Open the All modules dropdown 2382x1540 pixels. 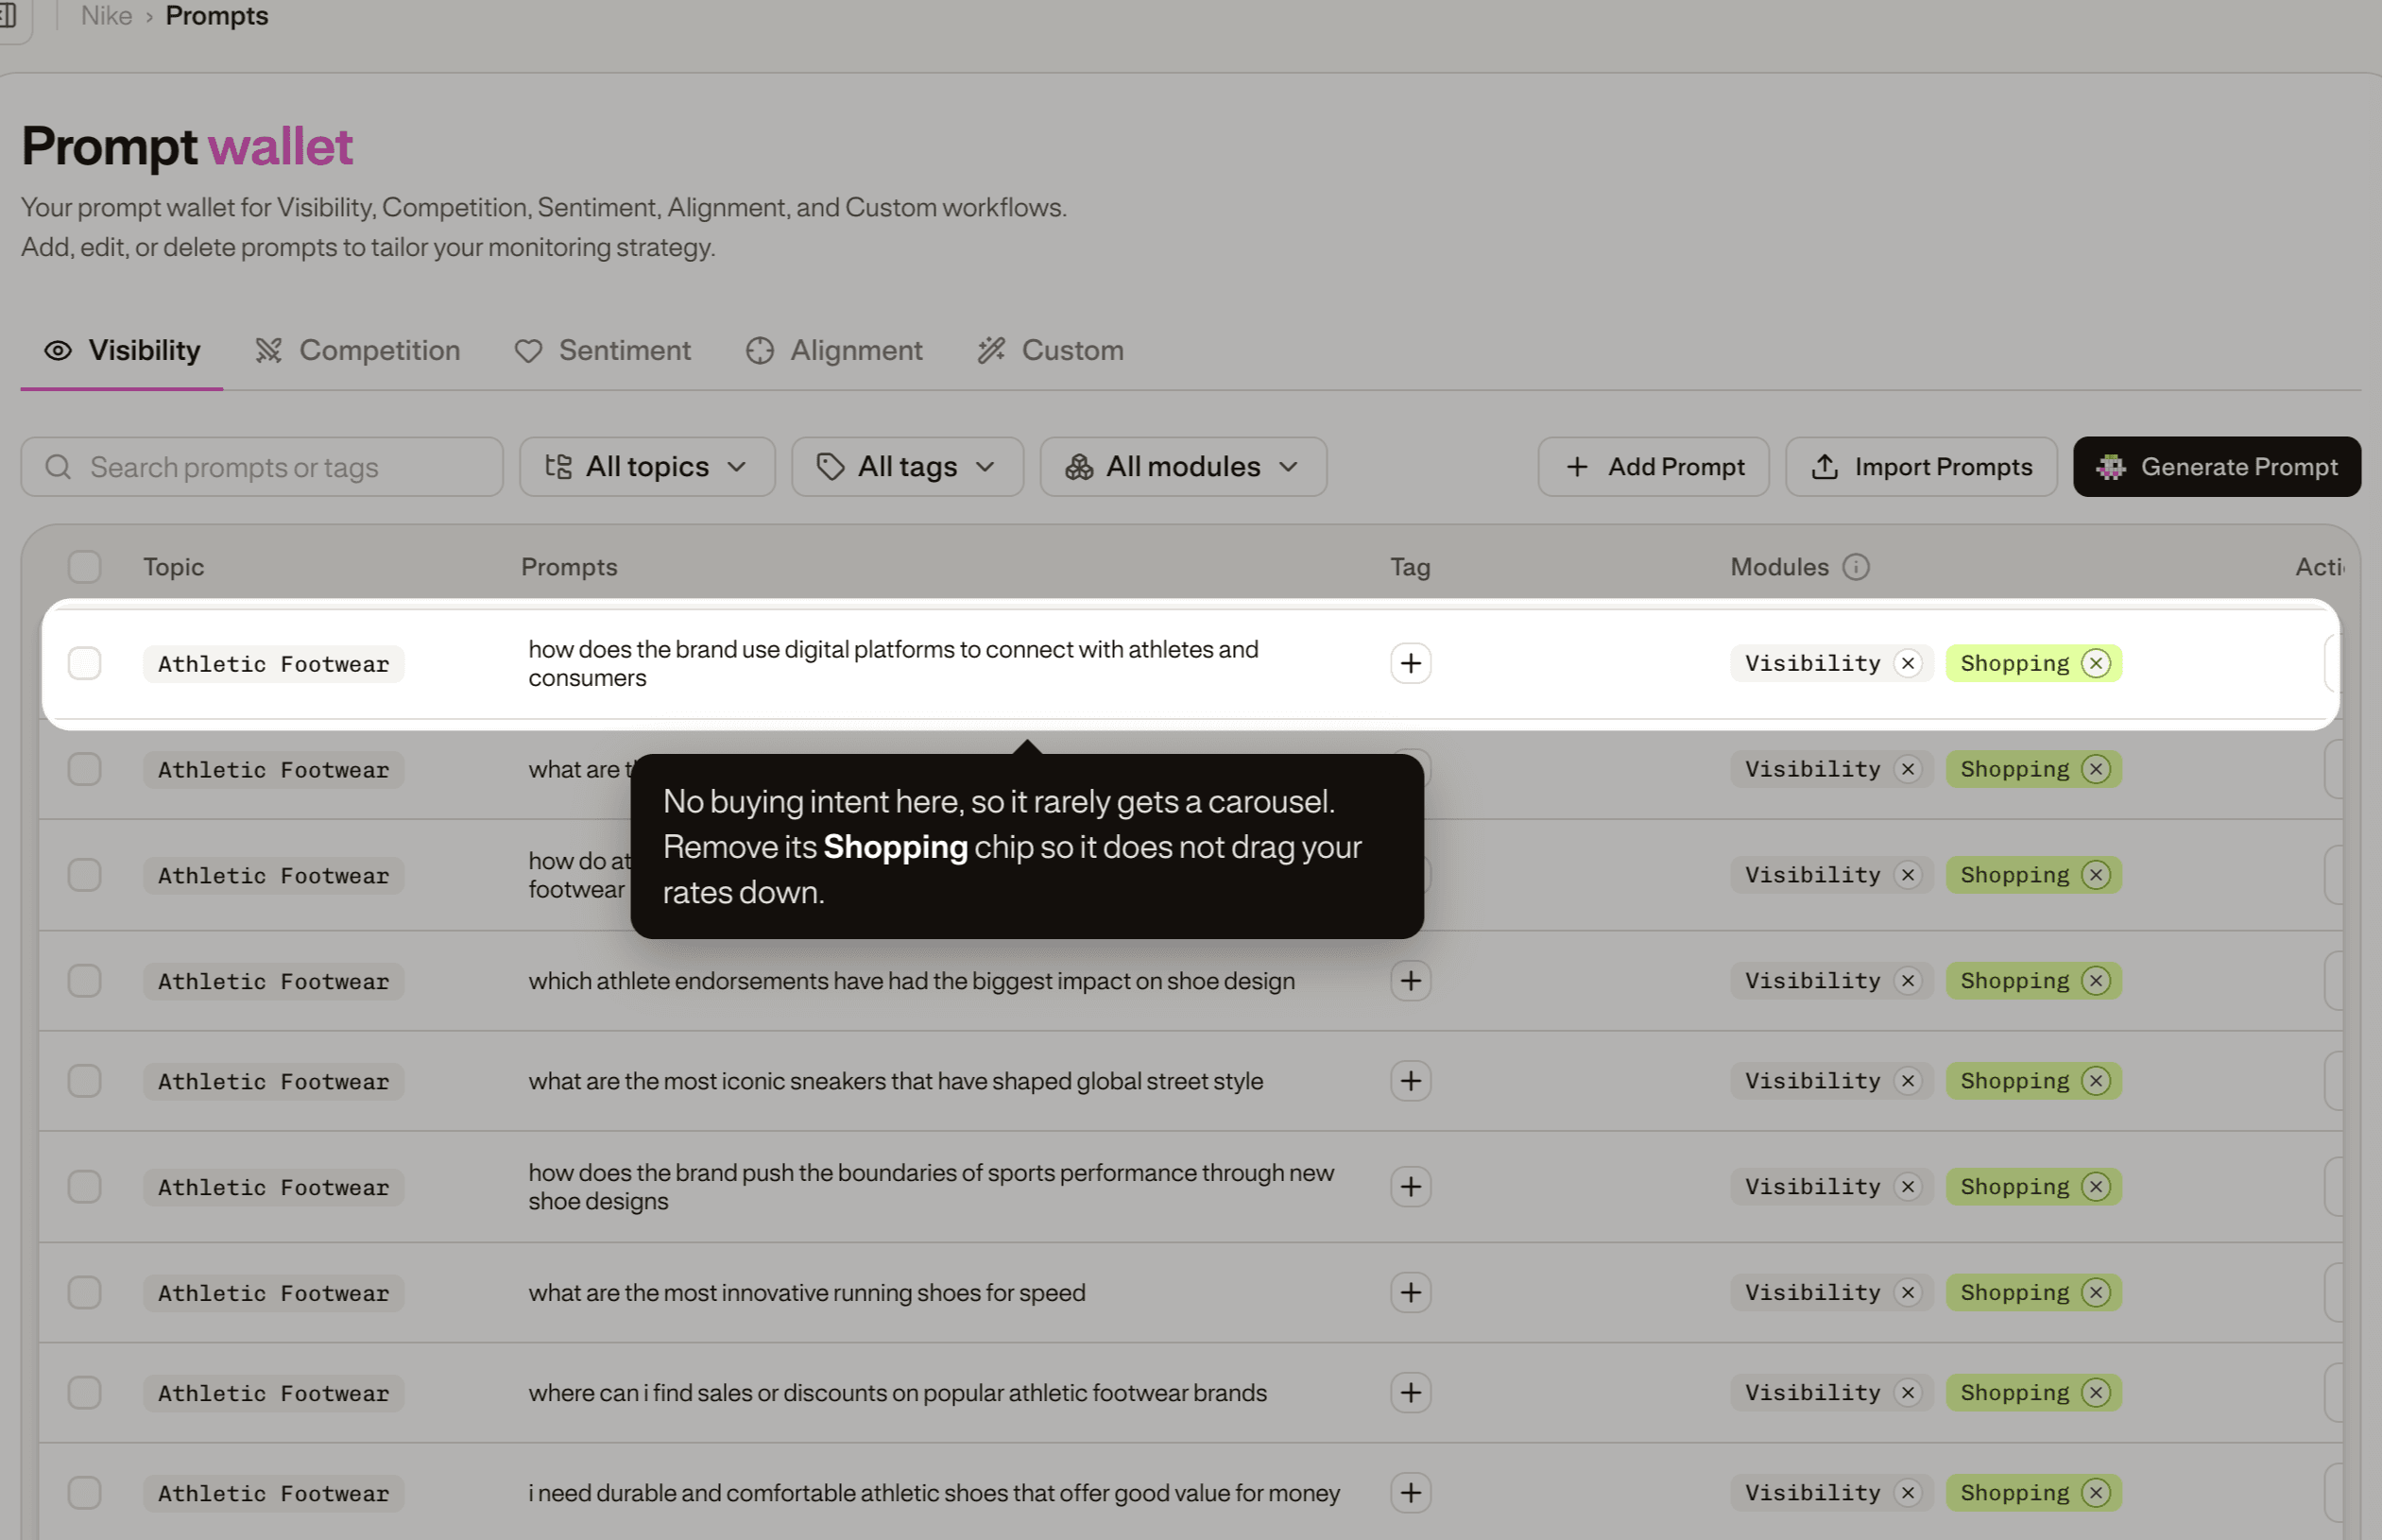click(x=1183, y=467)
